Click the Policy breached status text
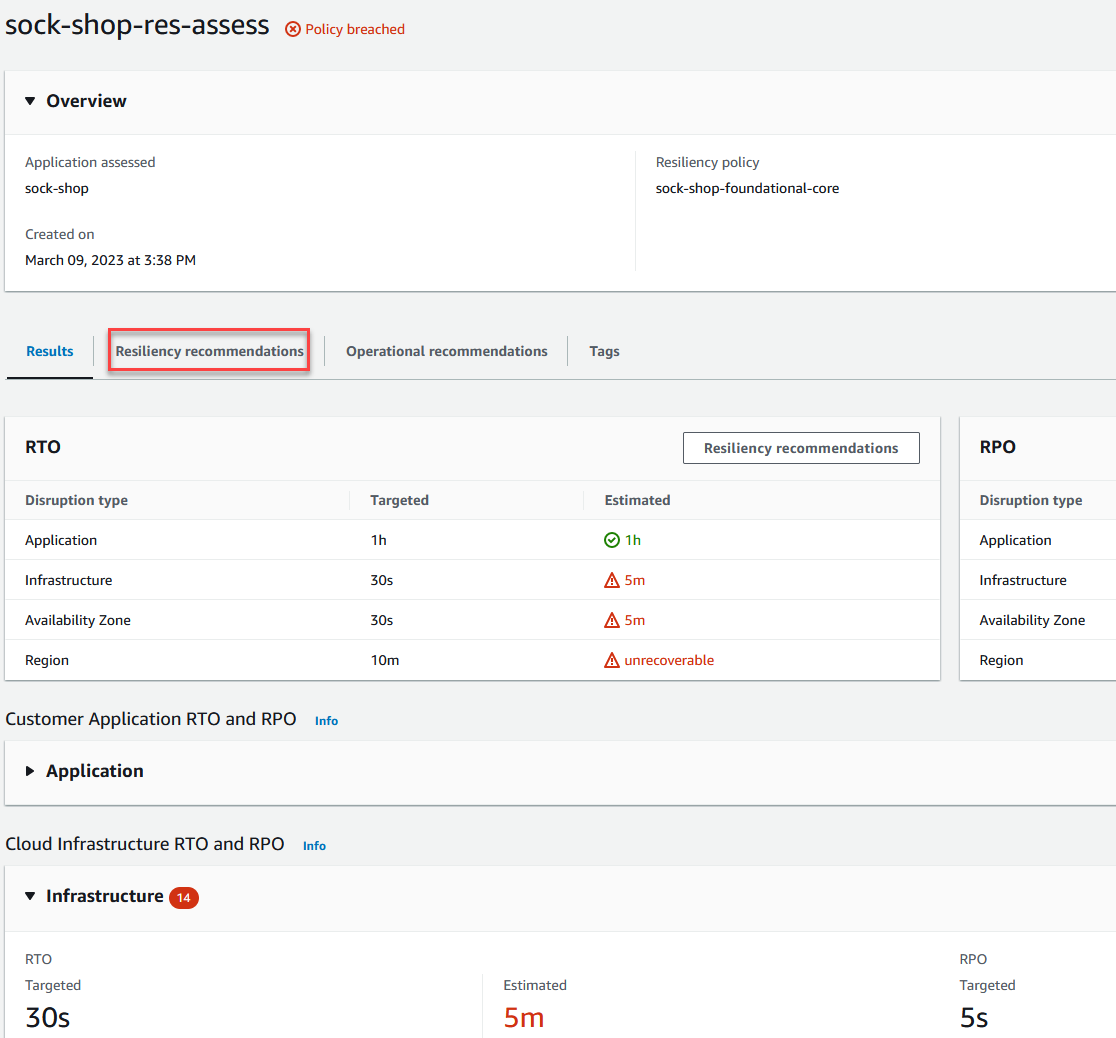 pos(354,29)
